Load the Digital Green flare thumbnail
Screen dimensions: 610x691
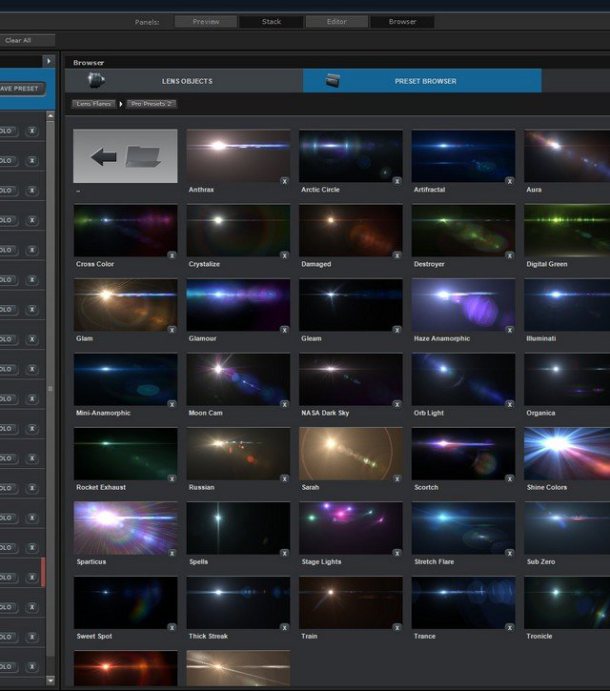click(x=567, y=230)
